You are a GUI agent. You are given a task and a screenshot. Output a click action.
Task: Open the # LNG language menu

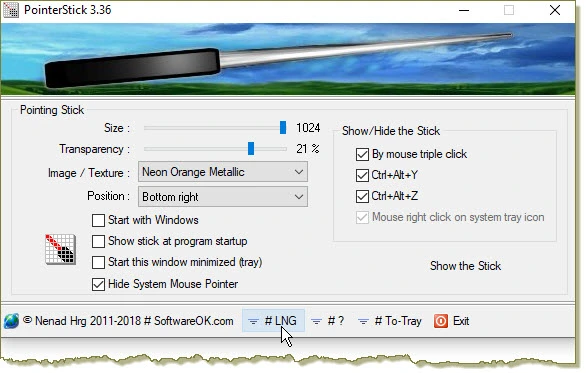point(273,321)
